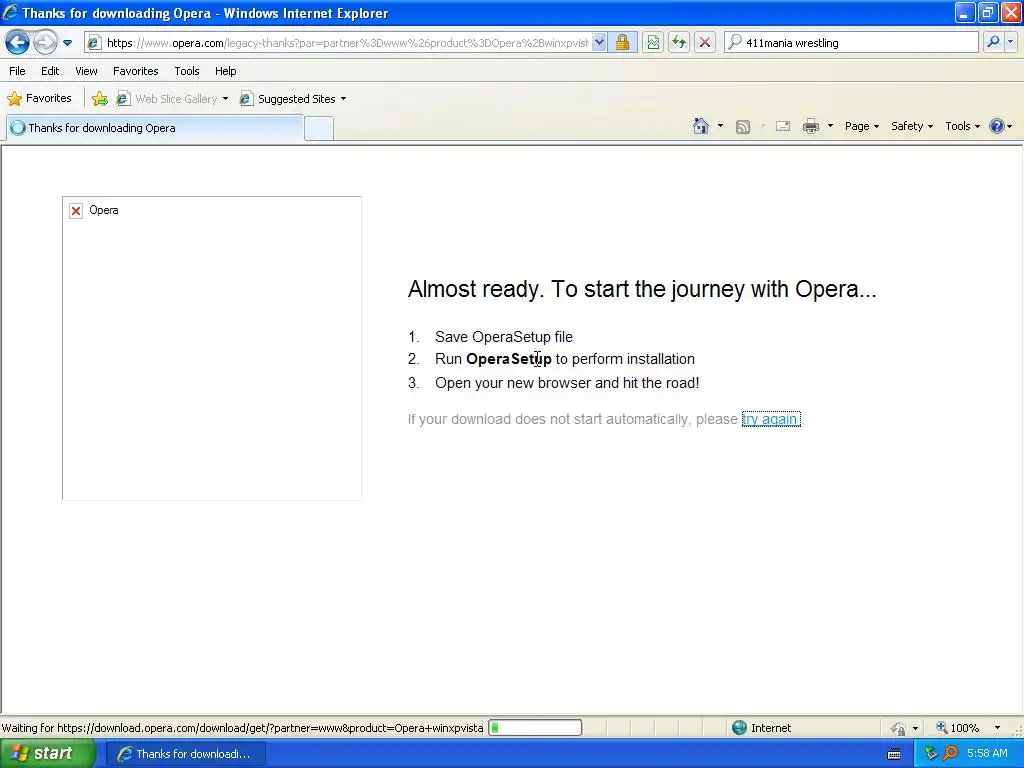Open the View menu
This screenshot has height=768, width=1024.
(x=86, y=71)
